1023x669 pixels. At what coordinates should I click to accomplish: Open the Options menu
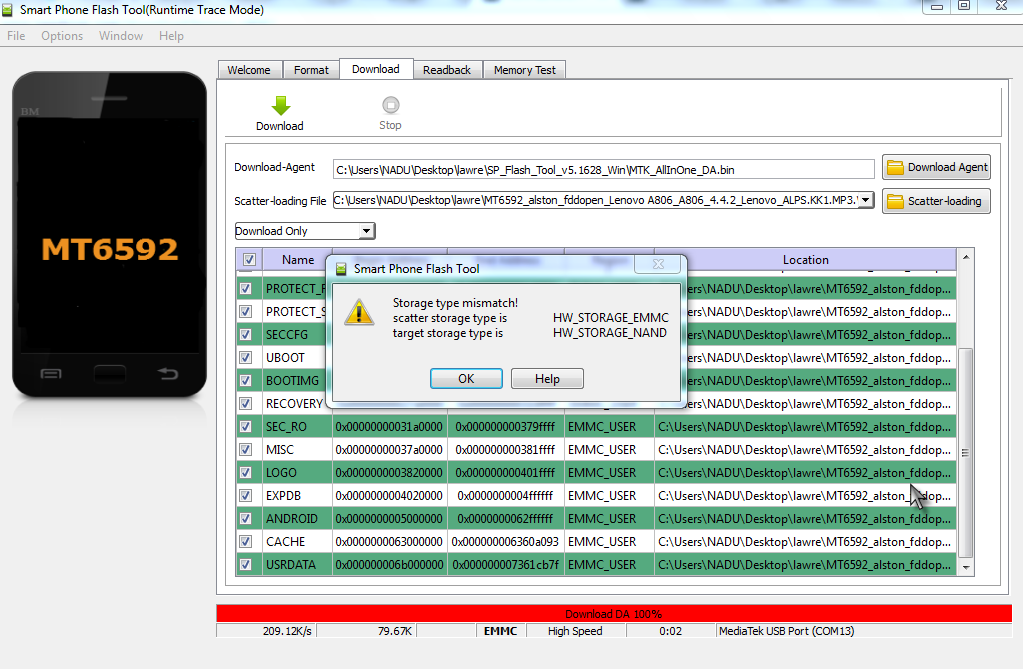click(x=62, y=36)
